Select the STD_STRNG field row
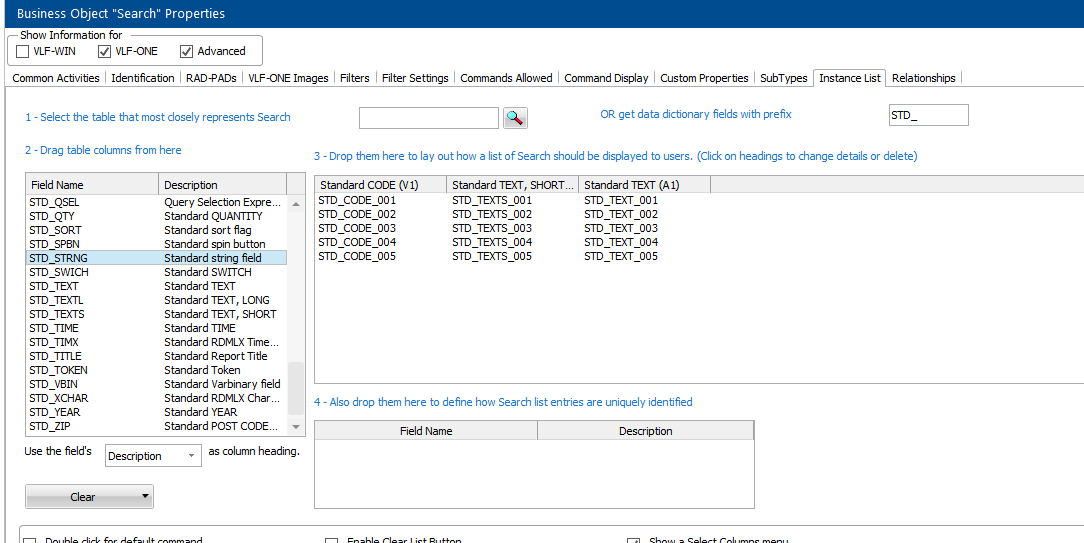Image resolution: width=1084 pixels, height=543 pixels. [156, 258]
